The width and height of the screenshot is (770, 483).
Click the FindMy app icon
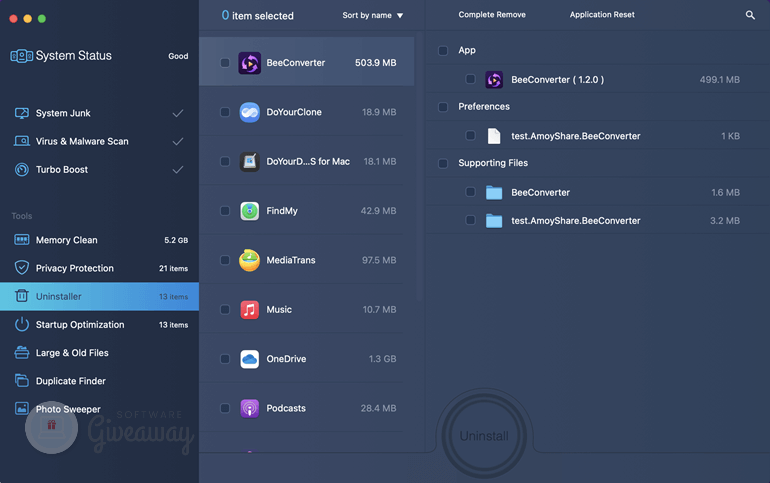(x=249, y=211)
